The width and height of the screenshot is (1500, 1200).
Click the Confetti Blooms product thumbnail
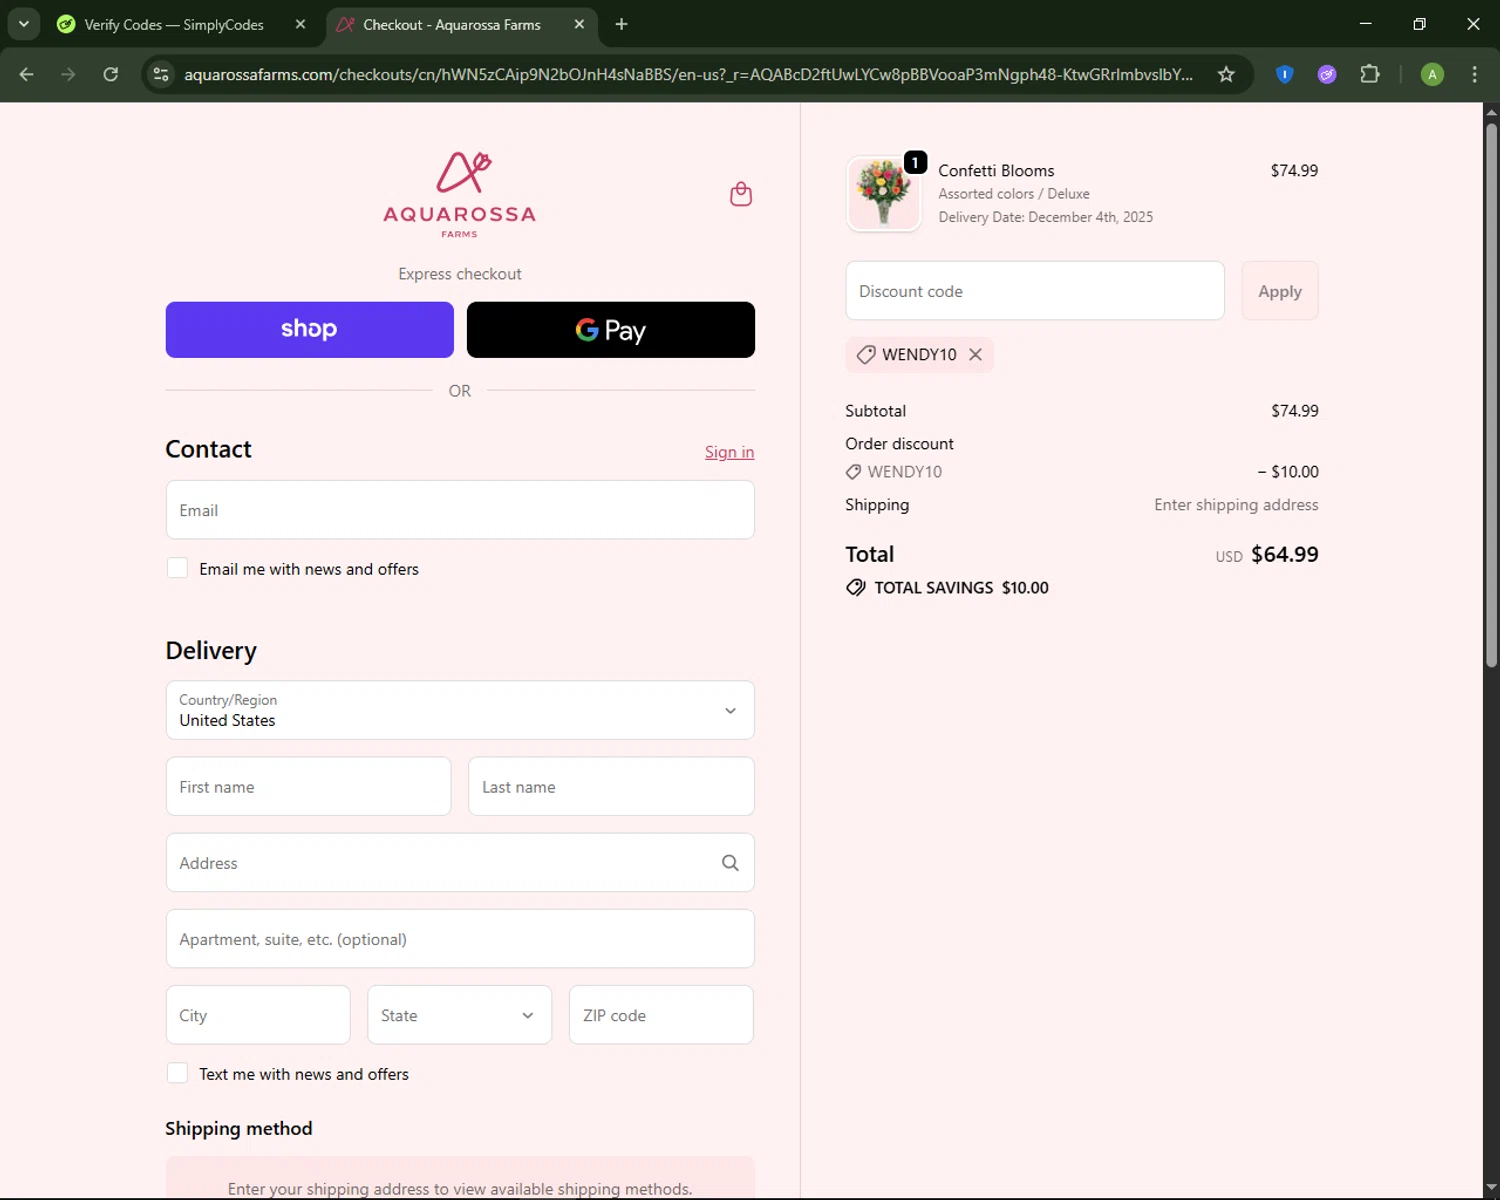pos(884,194)
